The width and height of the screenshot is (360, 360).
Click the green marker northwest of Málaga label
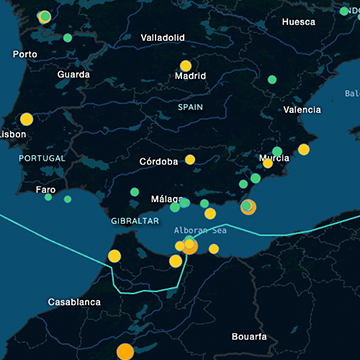(135, 192)
